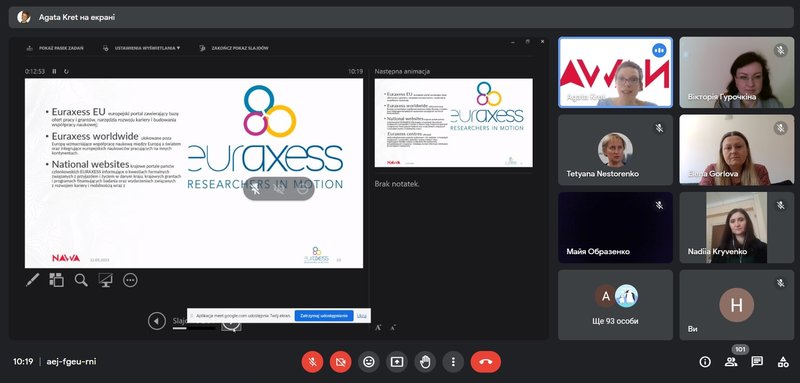The width and height of the screenshot is (800, 383).
Task: Activate the zoom into slide magnifier
Action: [x=81, y=279]
